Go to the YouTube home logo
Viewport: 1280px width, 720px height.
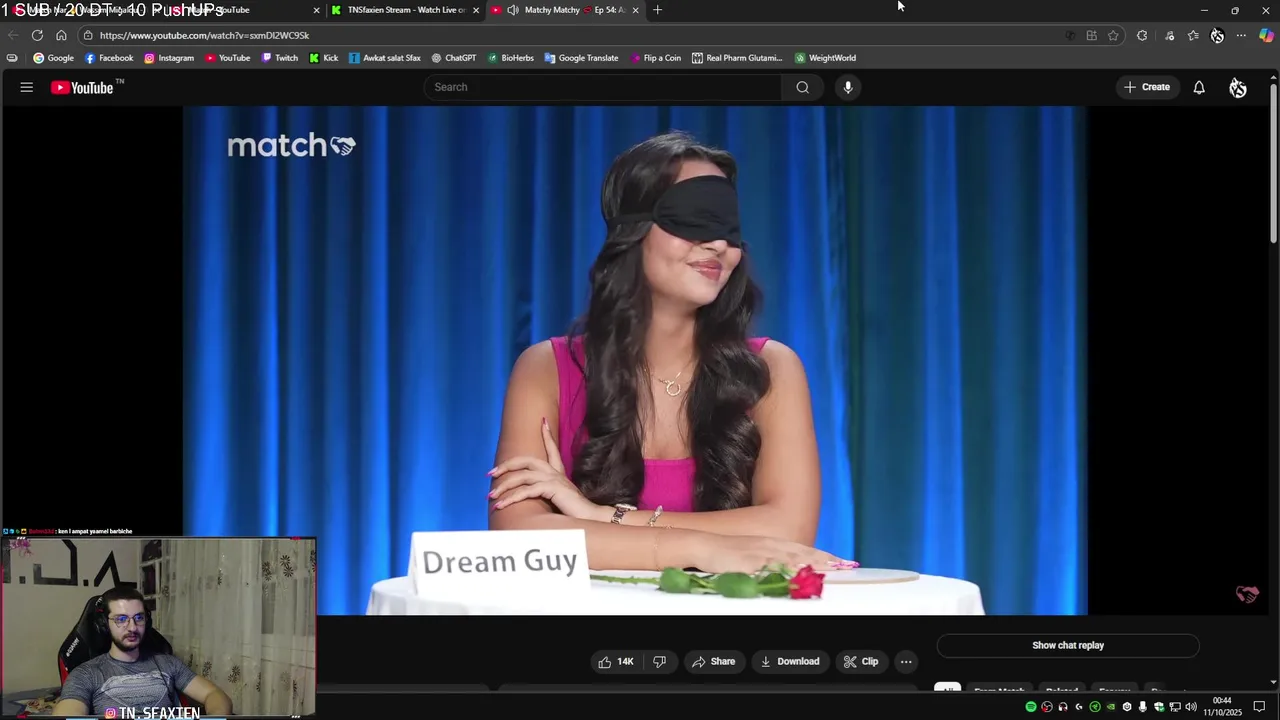pos(83,87)
